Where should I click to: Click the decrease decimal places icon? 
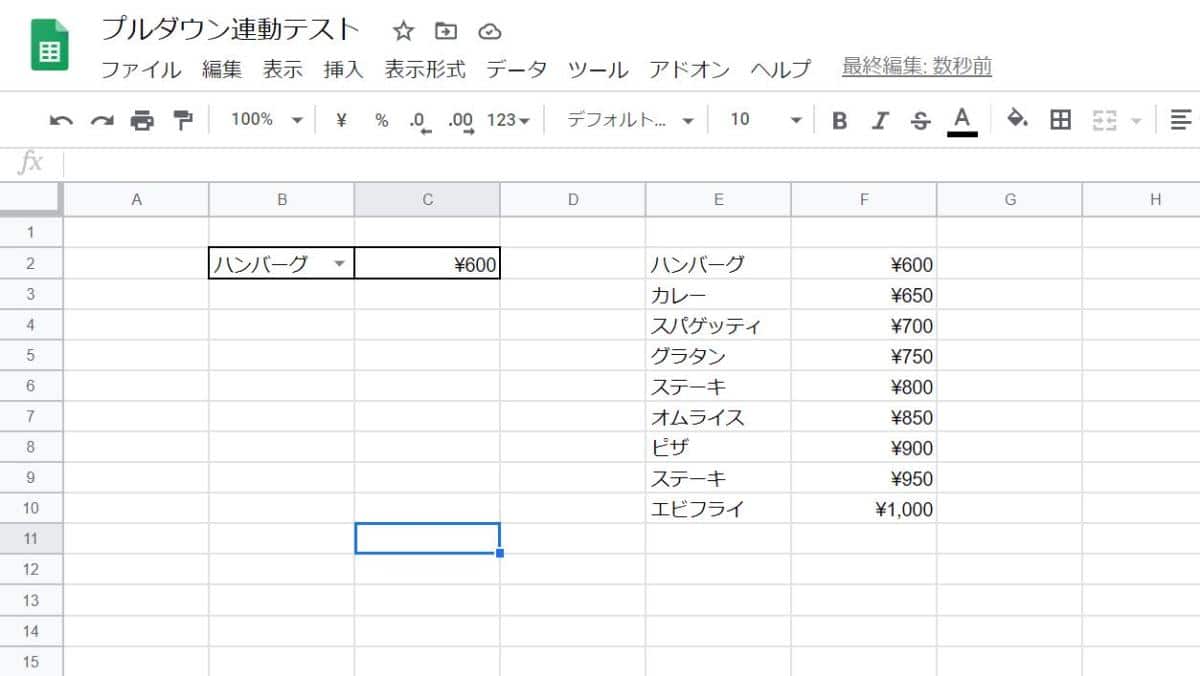click(421, 119)
